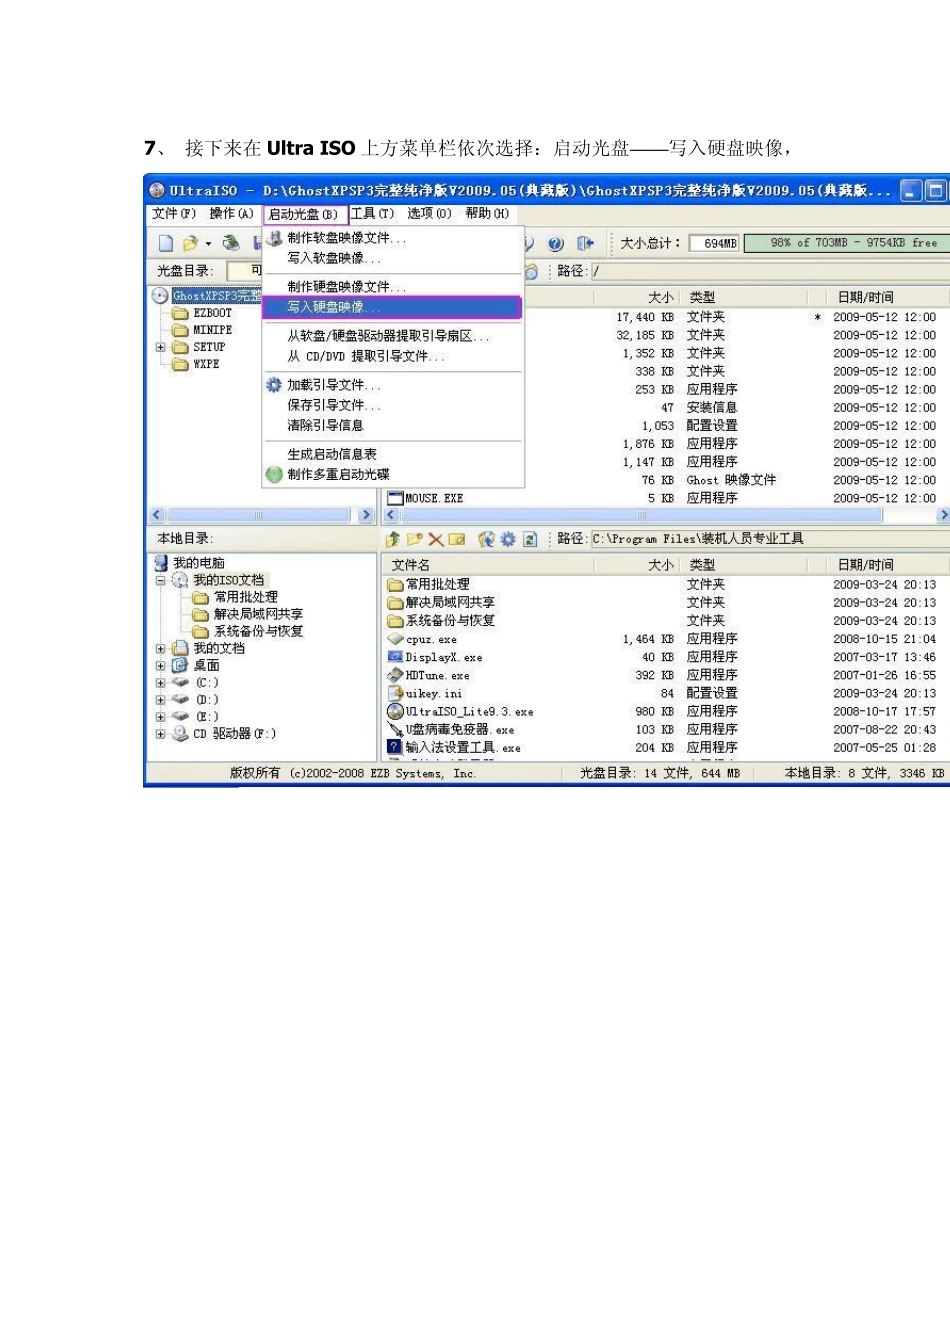Expand the CD 驱动器 (F:) node

point(160,733)
